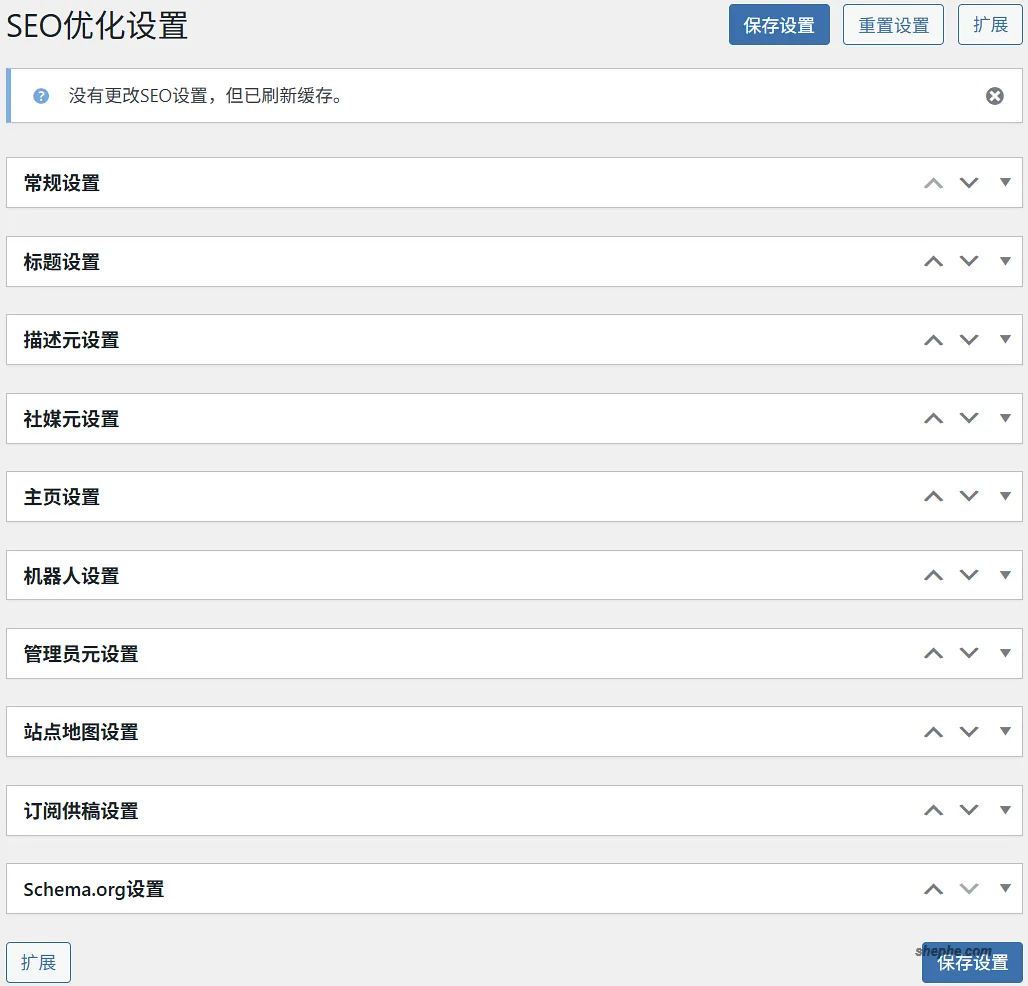The width and height of the screenshot is (1028, 986).
Task: Move the 订阅供稿设置 section down
Action: [x=968, y=810]
